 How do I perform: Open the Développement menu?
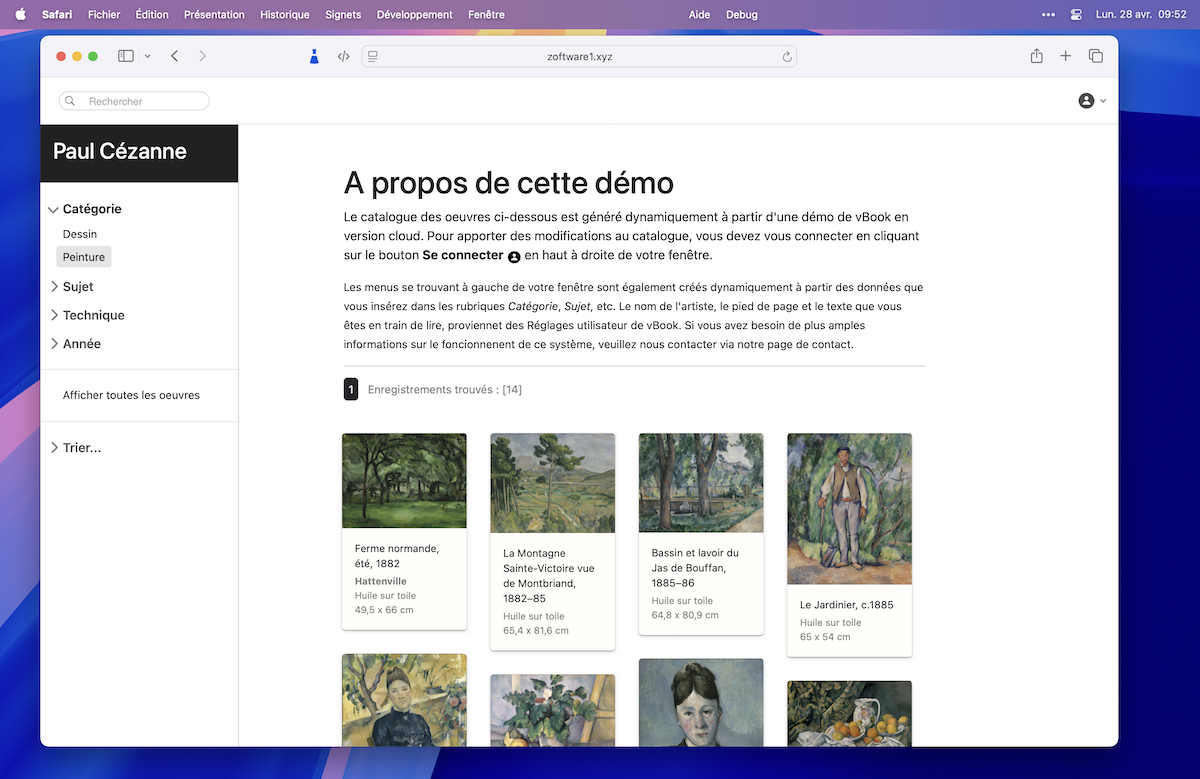click(415, 14)
